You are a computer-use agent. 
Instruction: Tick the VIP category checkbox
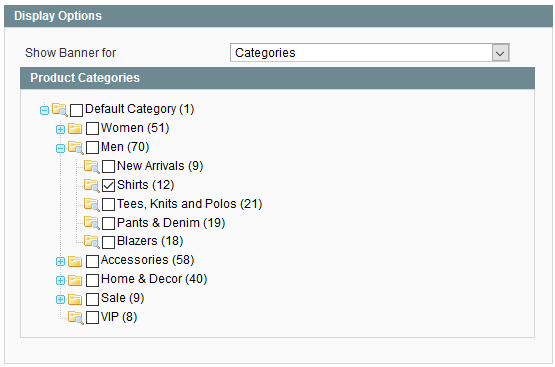pos(92,317)
